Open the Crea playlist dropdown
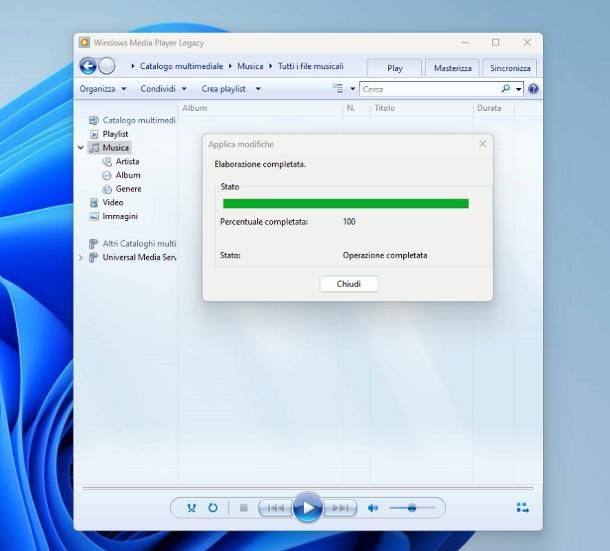610x551 pixels. (x=230, y=89)
